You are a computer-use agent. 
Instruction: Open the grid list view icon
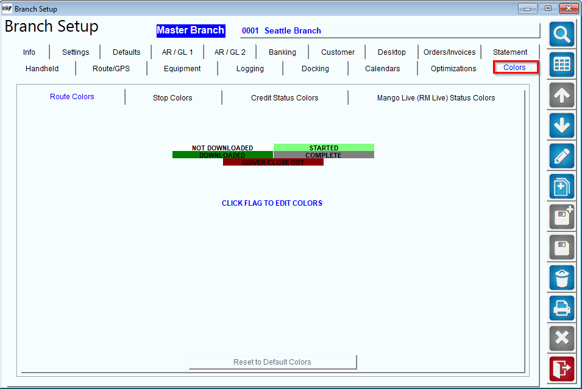(x=562, y=65)
